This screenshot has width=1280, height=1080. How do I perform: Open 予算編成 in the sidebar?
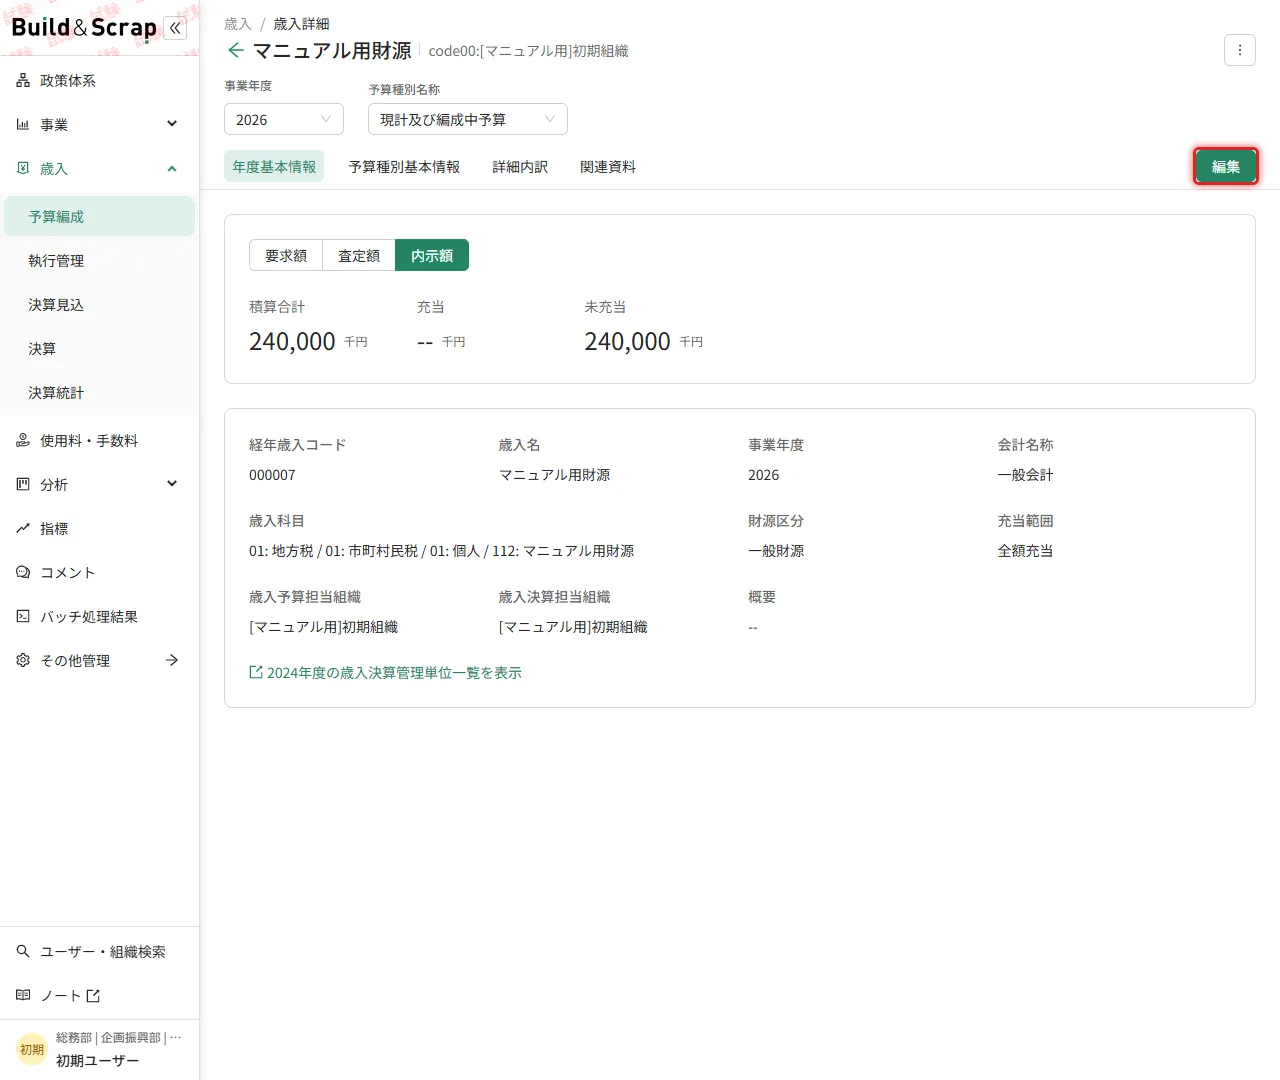[100, 216]
